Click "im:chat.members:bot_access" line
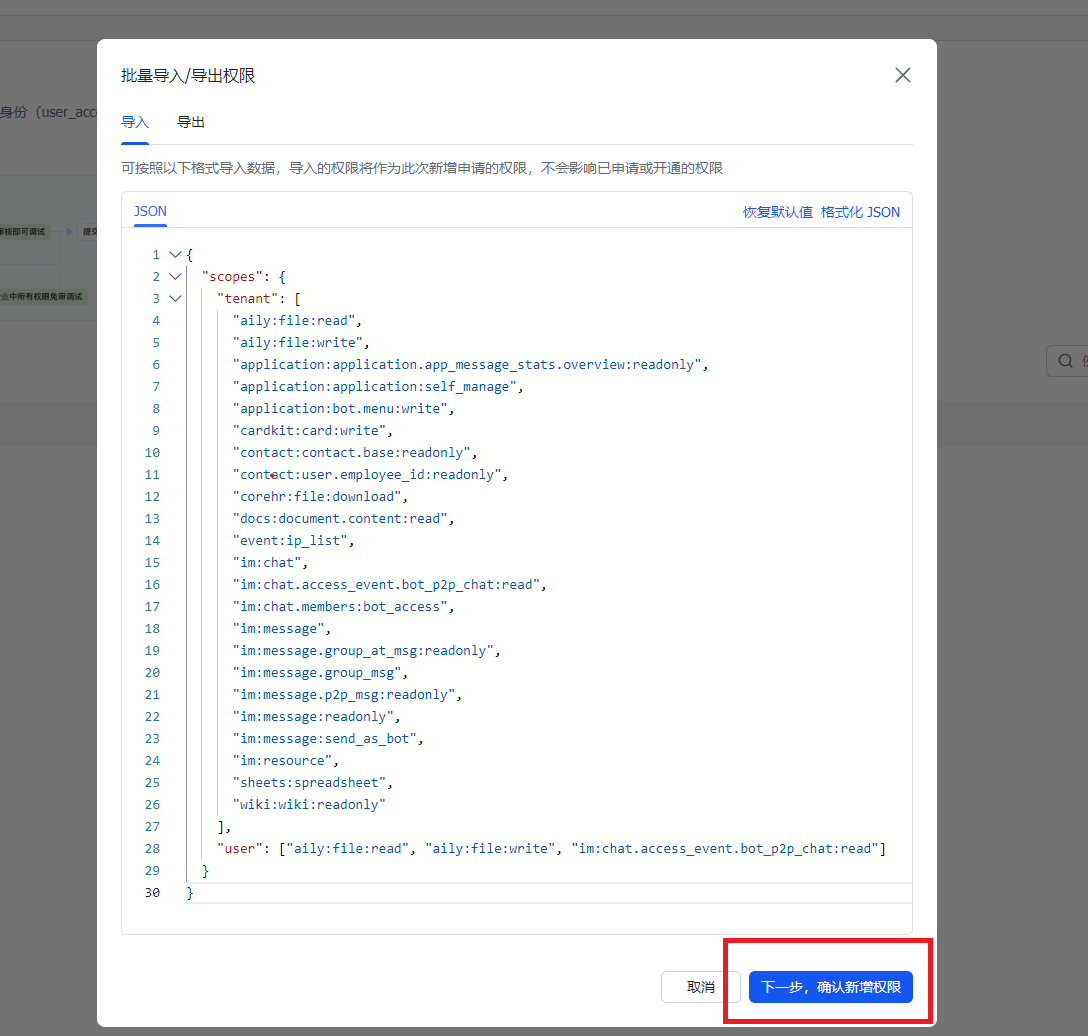This screenshot has width=1088, height=1036. coord(343,606)
